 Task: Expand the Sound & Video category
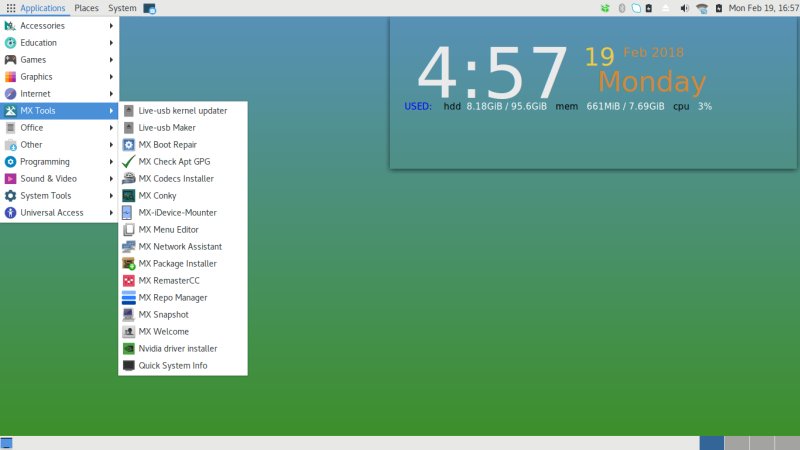point(48,179)
